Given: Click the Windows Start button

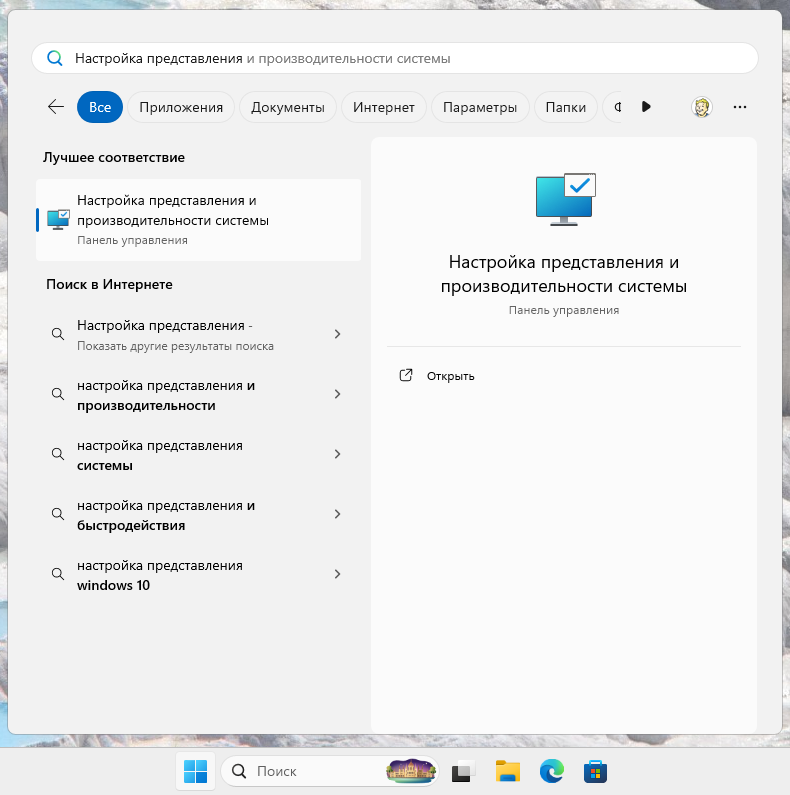Looking at the screenshot, I should click(x=196, y=771).
